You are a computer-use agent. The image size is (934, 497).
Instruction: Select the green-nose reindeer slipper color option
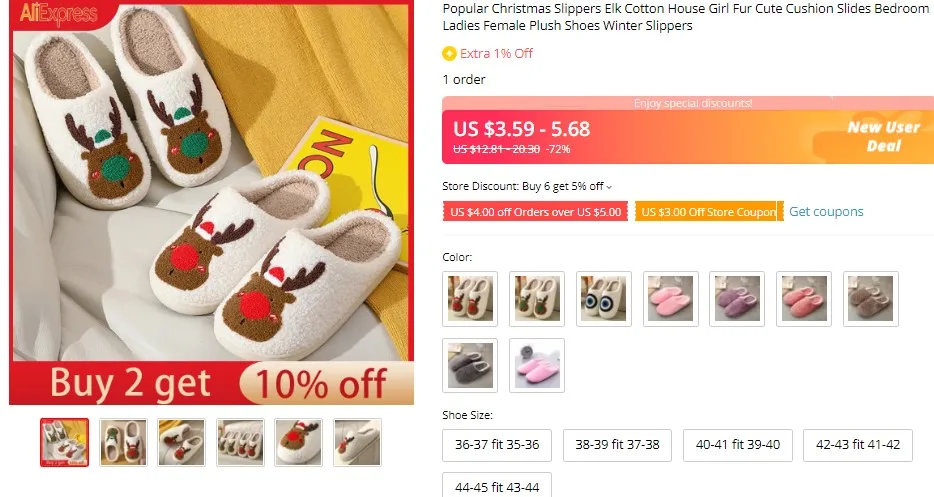pyautogui.click(x=537, y=299)
